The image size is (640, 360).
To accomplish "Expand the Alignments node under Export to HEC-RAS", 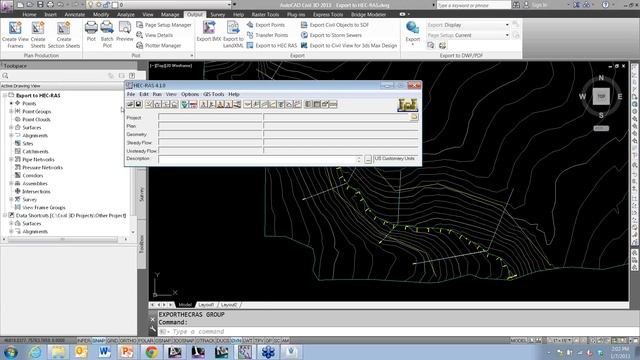I will pyautogui.click(x=11, y=136).
